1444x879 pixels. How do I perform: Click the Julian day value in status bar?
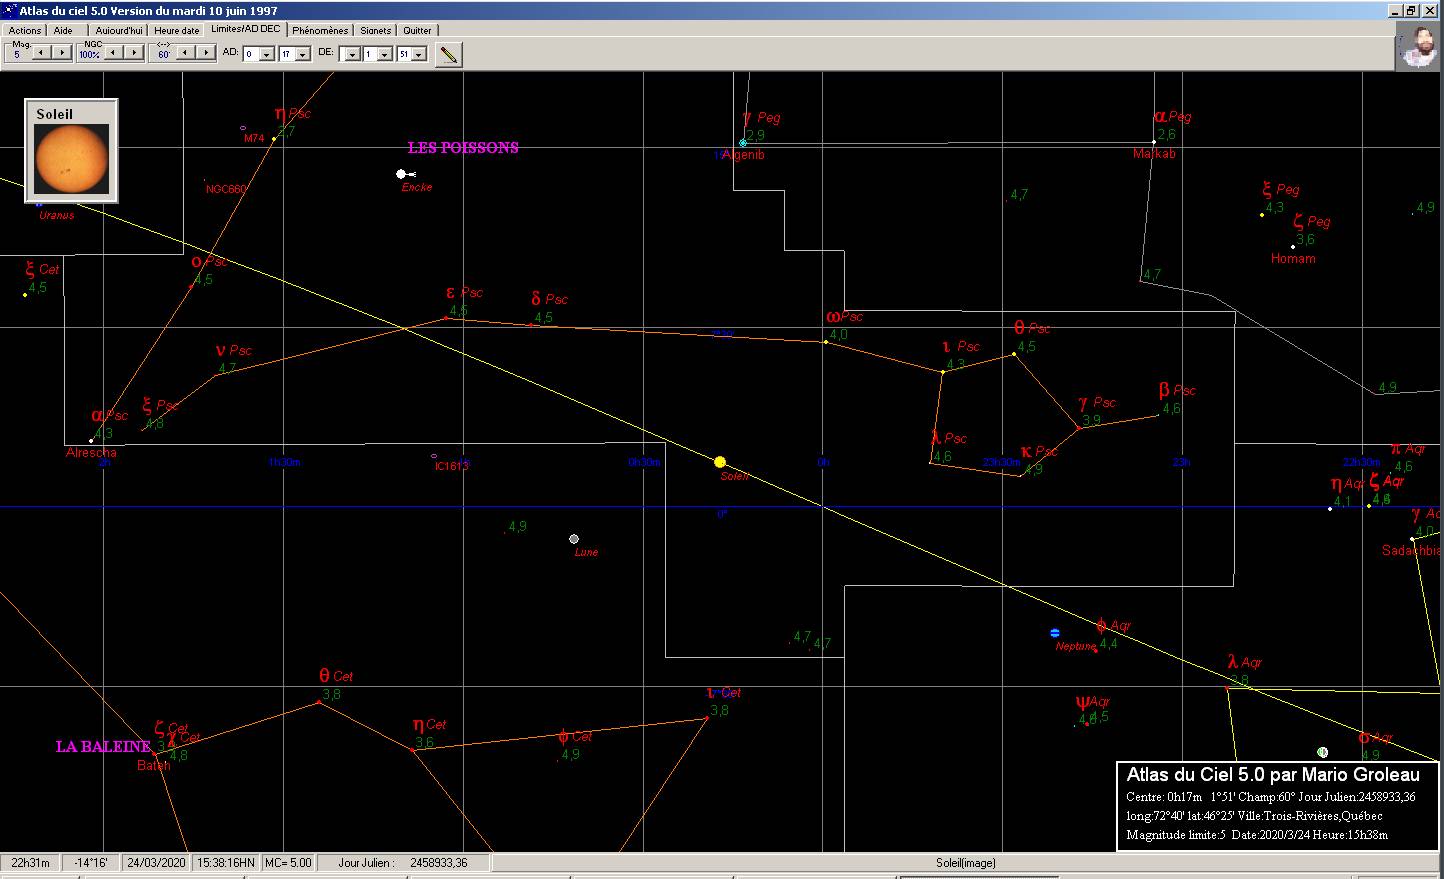click(x=438, y=863)
